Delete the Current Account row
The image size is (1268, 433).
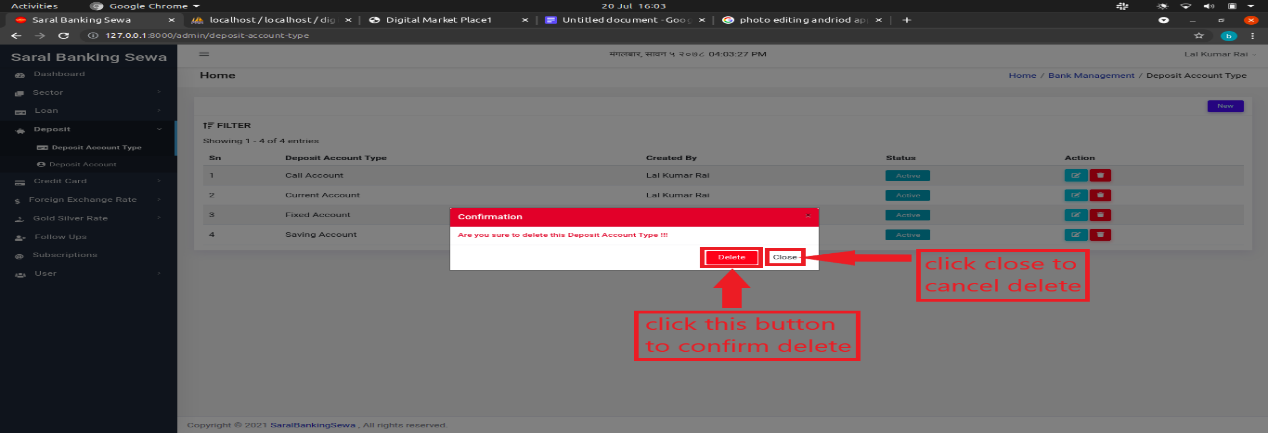click(x=1100, y=195)
